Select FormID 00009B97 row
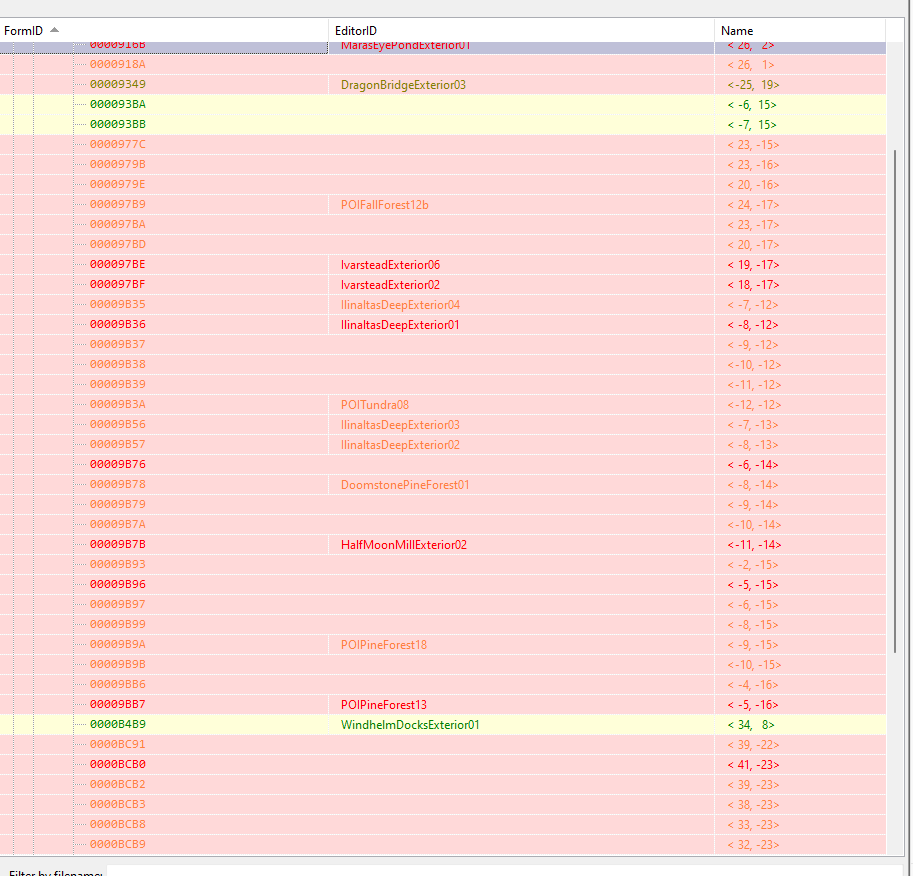This screenshot has width=913, height=876. 443,605
